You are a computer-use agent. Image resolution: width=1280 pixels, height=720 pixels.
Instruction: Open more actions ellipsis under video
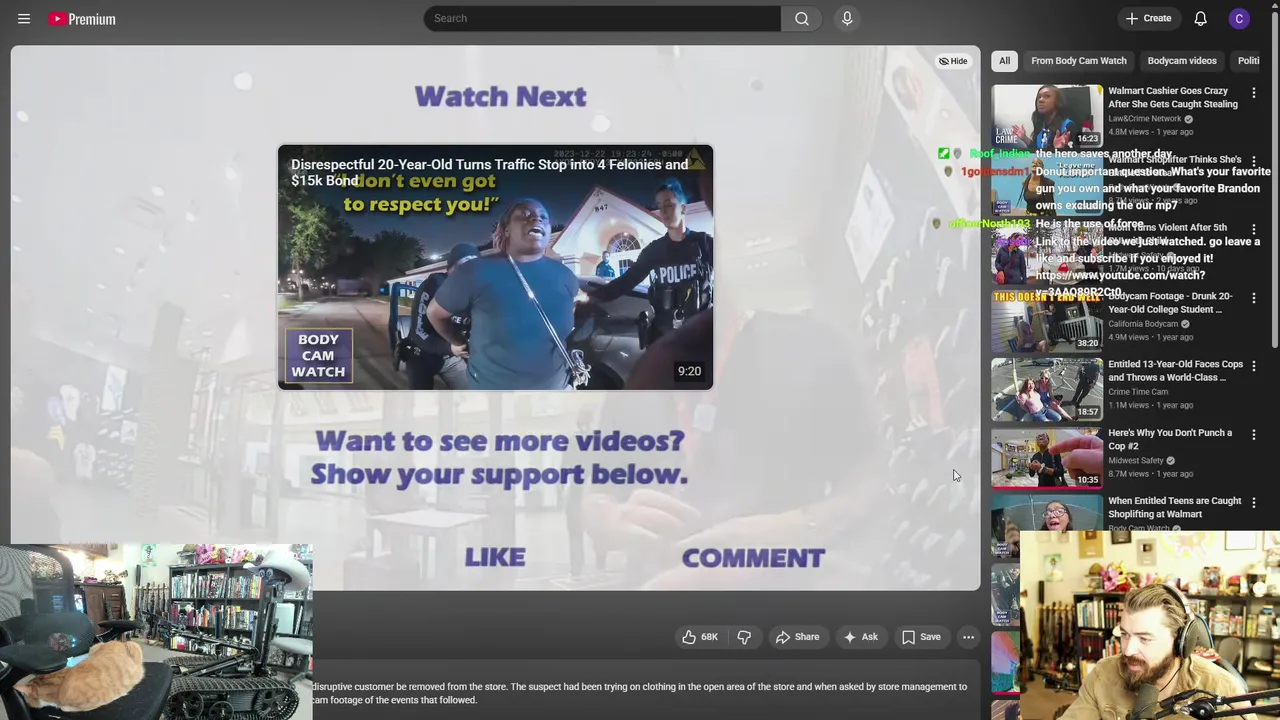(968, 637)
